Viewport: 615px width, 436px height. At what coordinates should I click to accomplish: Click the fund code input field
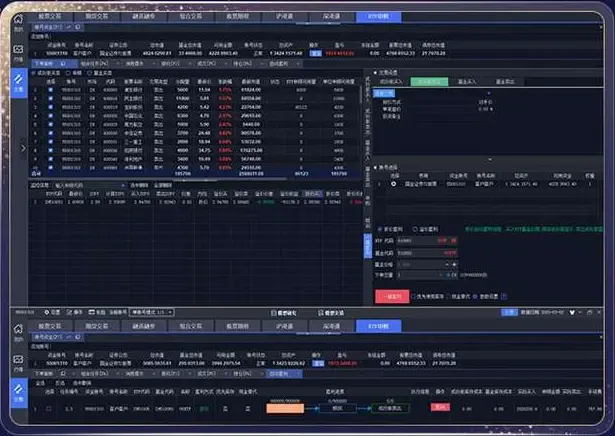click(427, 253)
